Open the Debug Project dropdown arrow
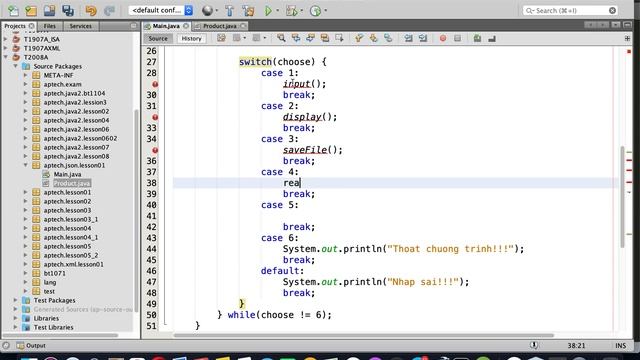This screenshot has height=360, width=640. coord(302,11)
